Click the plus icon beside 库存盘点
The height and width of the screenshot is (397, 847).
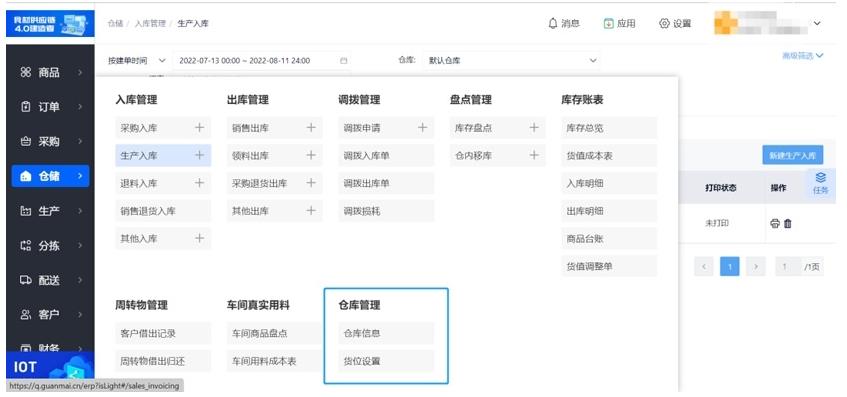tap(534, 128)
